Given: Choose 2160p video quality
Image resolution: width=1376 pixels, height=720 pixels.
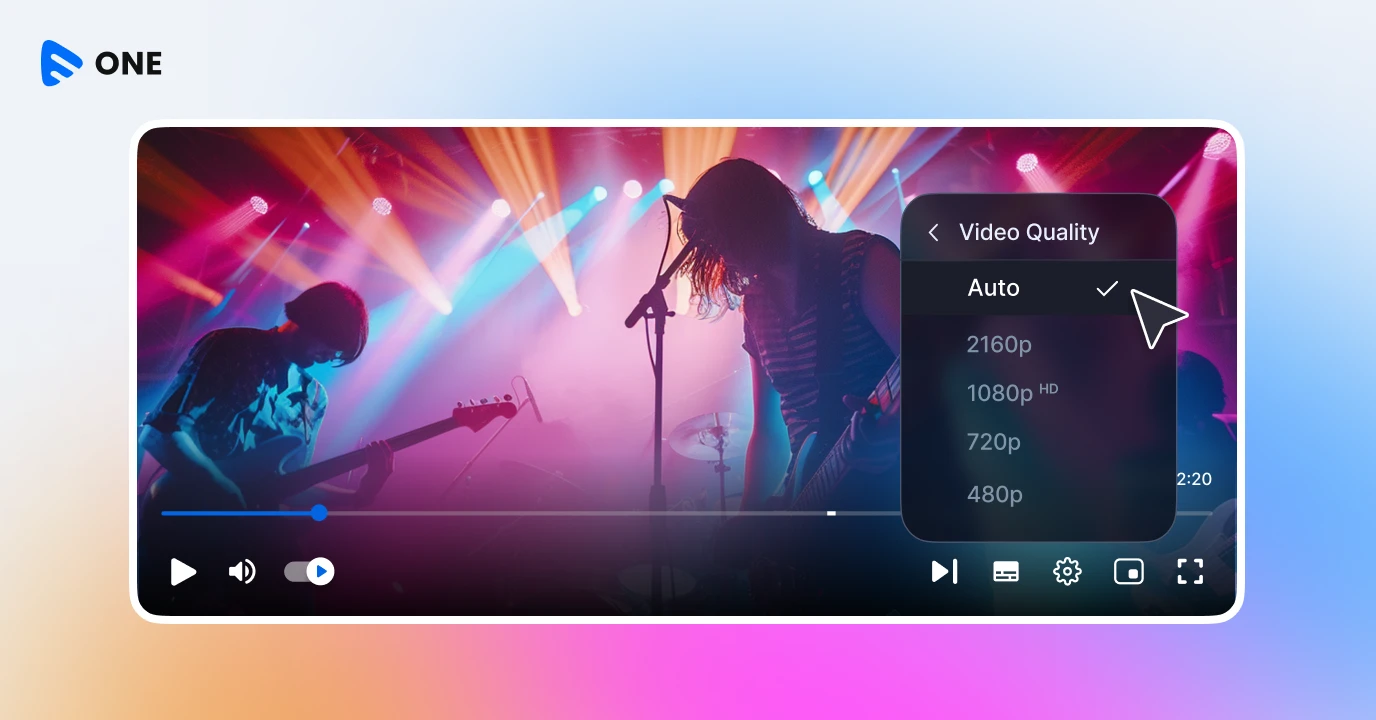Looking at the screenshot, I should pos(1000,344).
